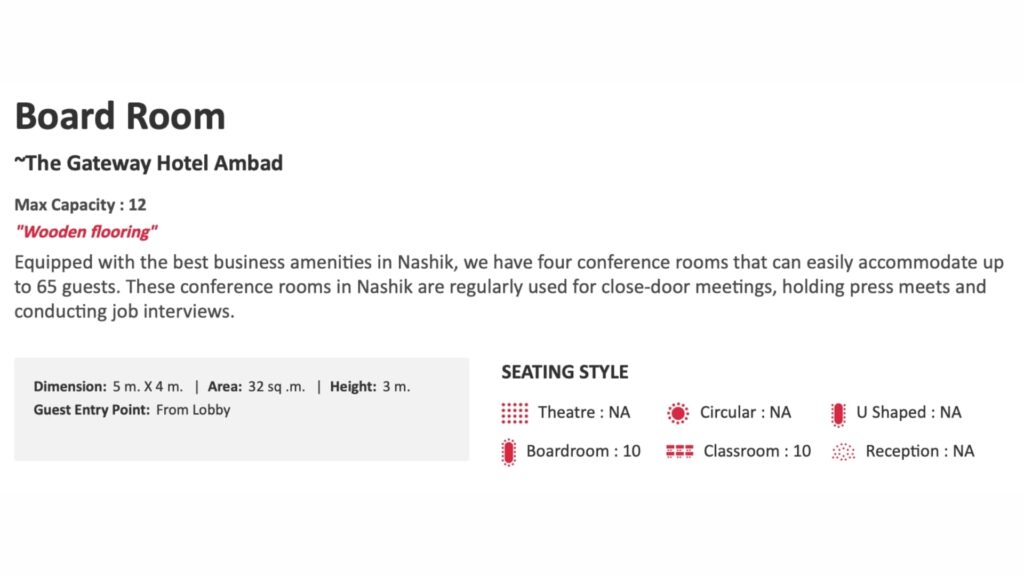Click the Boardroom seating style icon
The image size is (1024, 576).
[509, 452]
